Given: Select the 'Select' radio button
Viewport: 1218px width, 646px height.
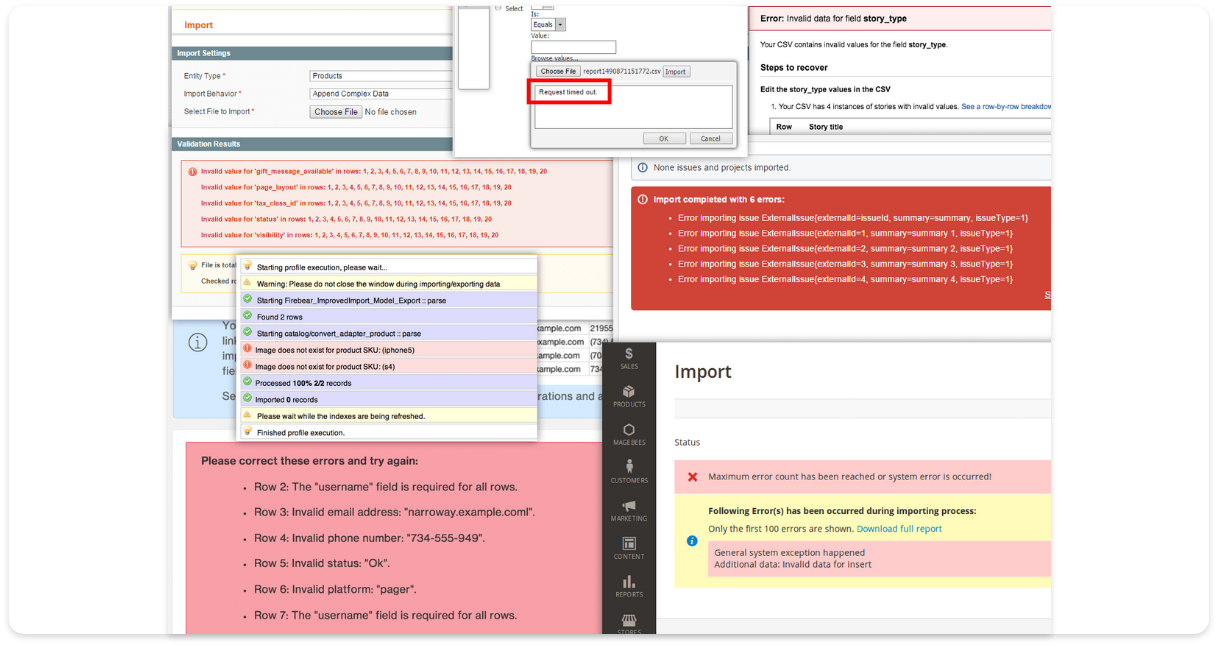Looking at the screenshot, I should pyautogui.click(x=499, y=8).
